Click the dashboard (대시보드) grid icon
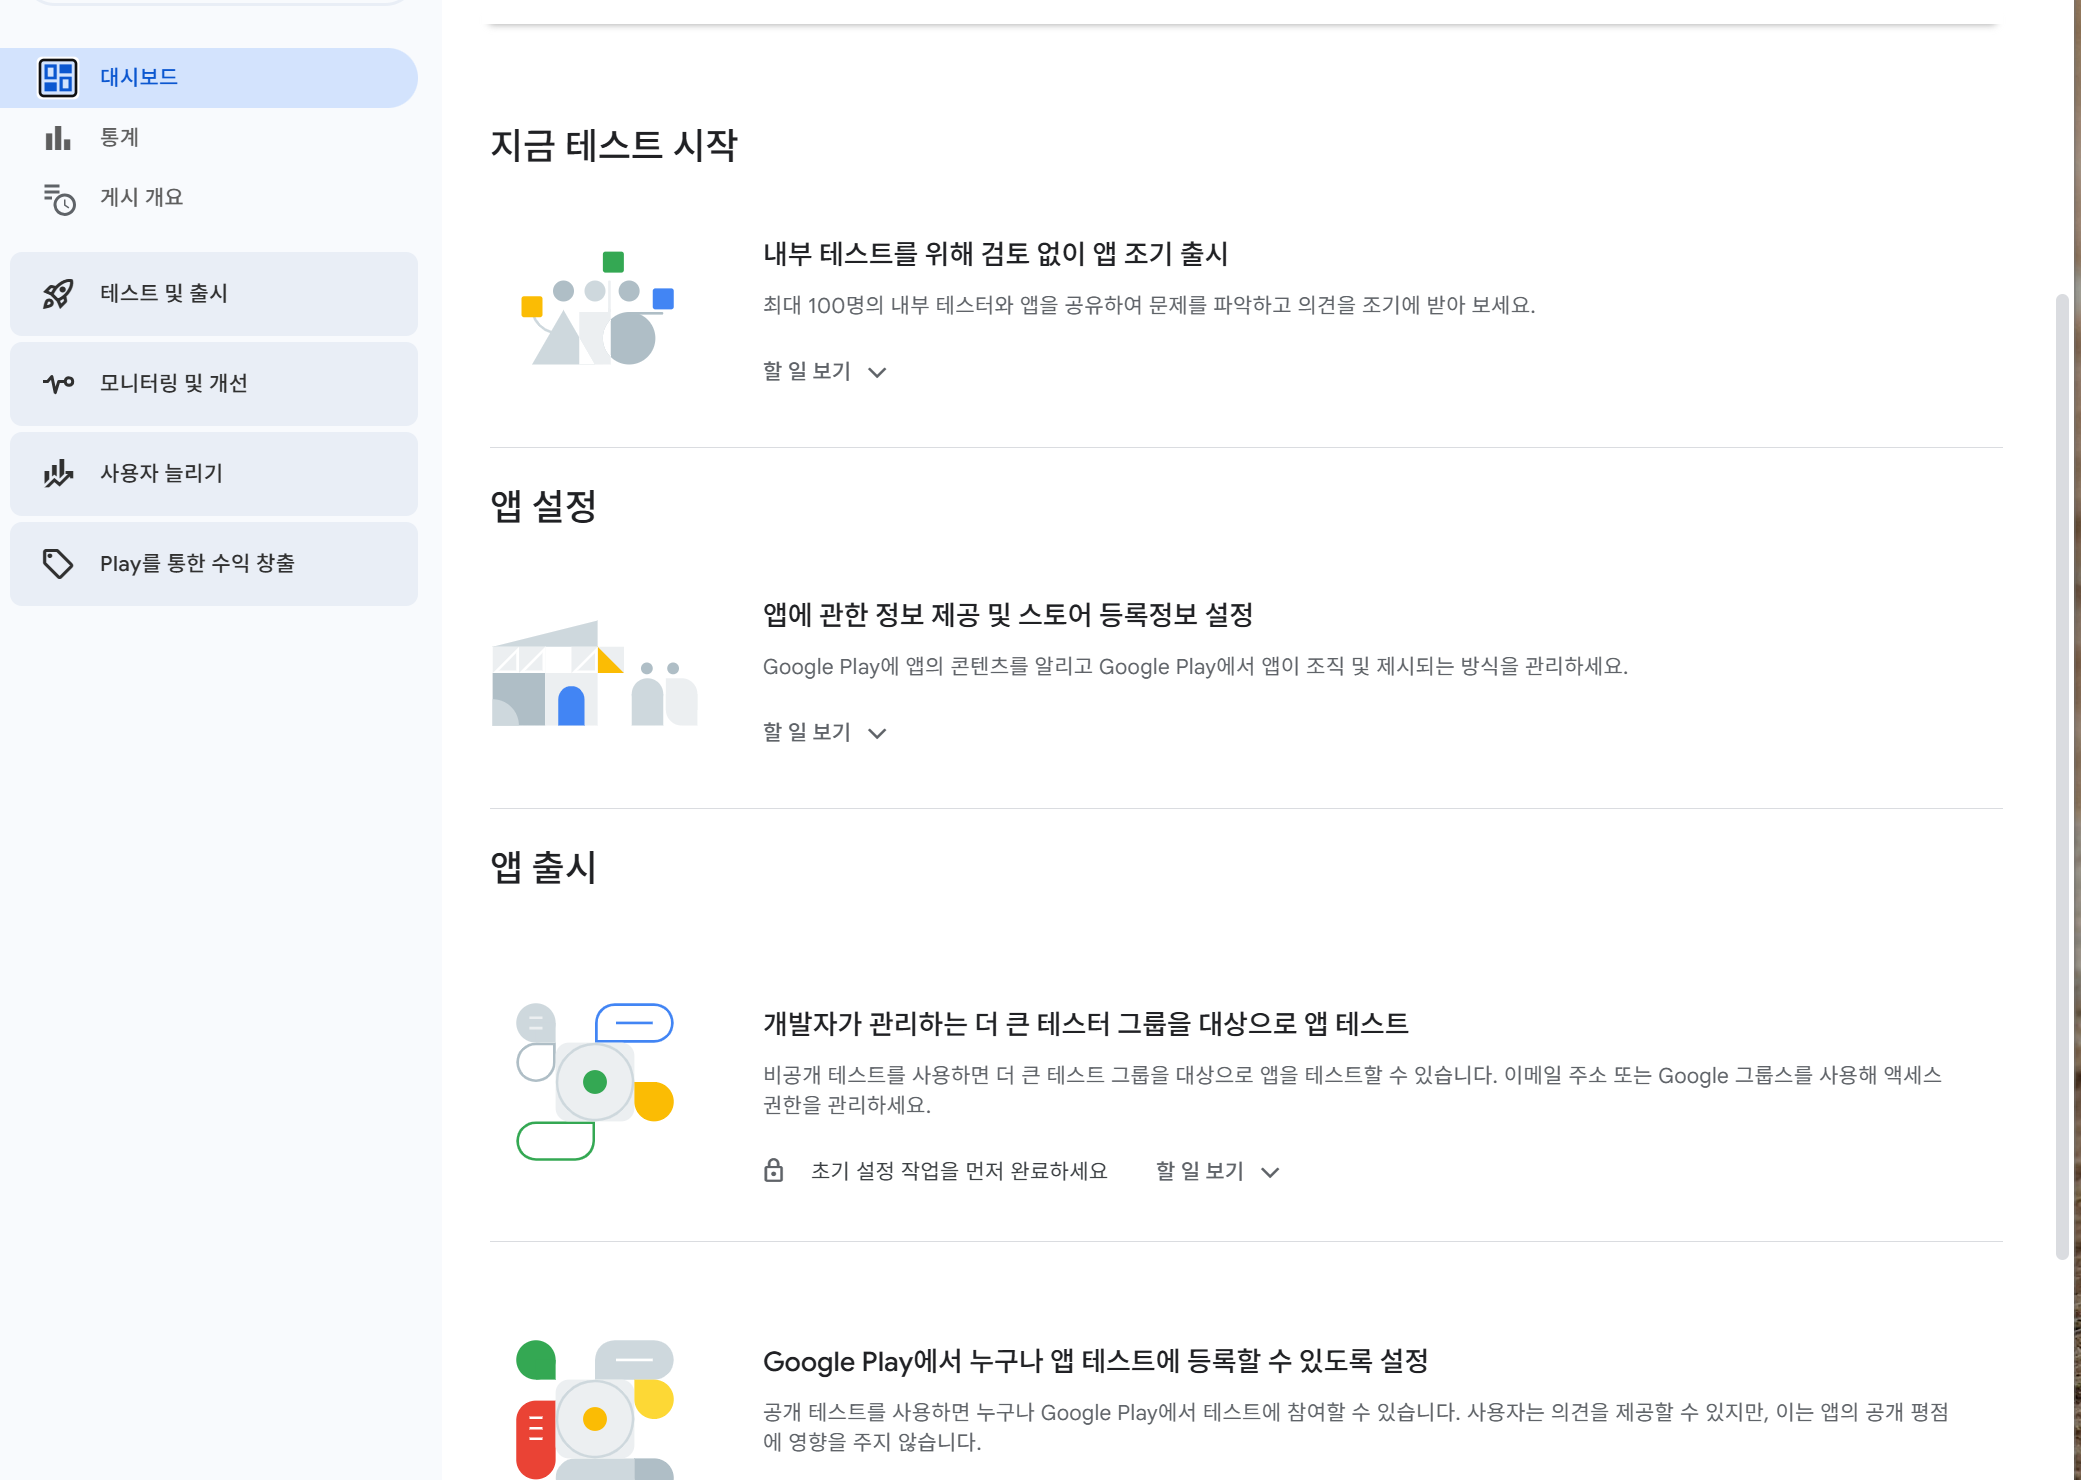This screenshot has width=2081, height=1480. [58, 77]
